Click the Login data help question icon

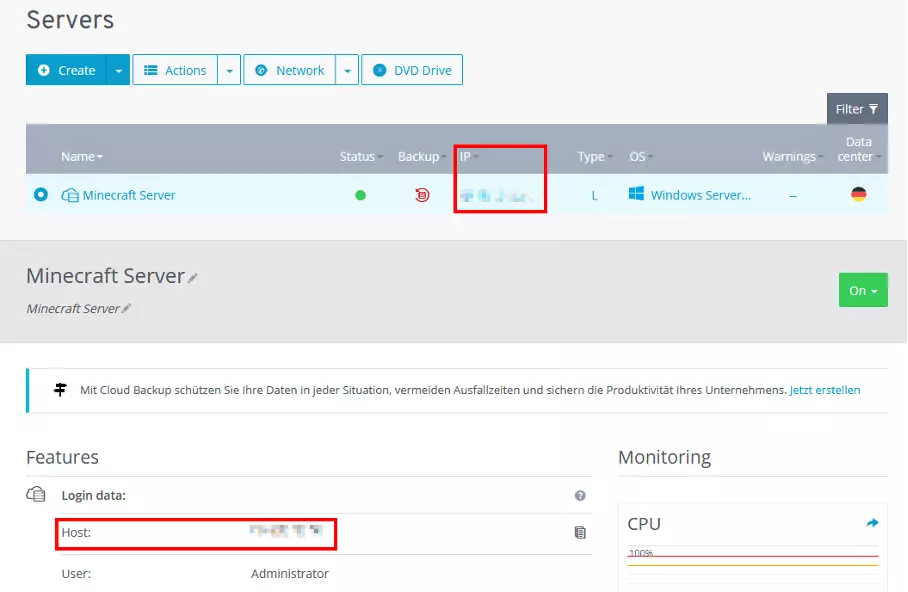(x=580, y=495)
